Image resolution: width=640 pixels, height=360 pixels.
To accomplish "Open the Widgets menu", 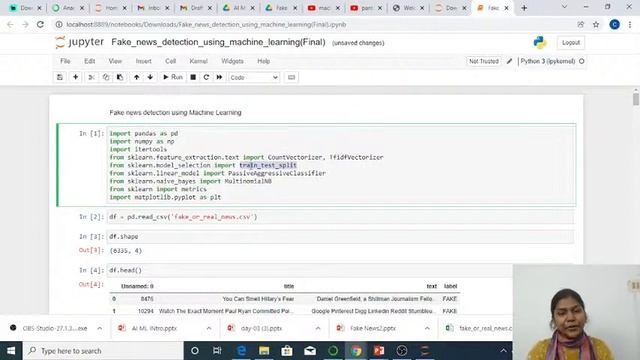I will [x=232, y=61].
